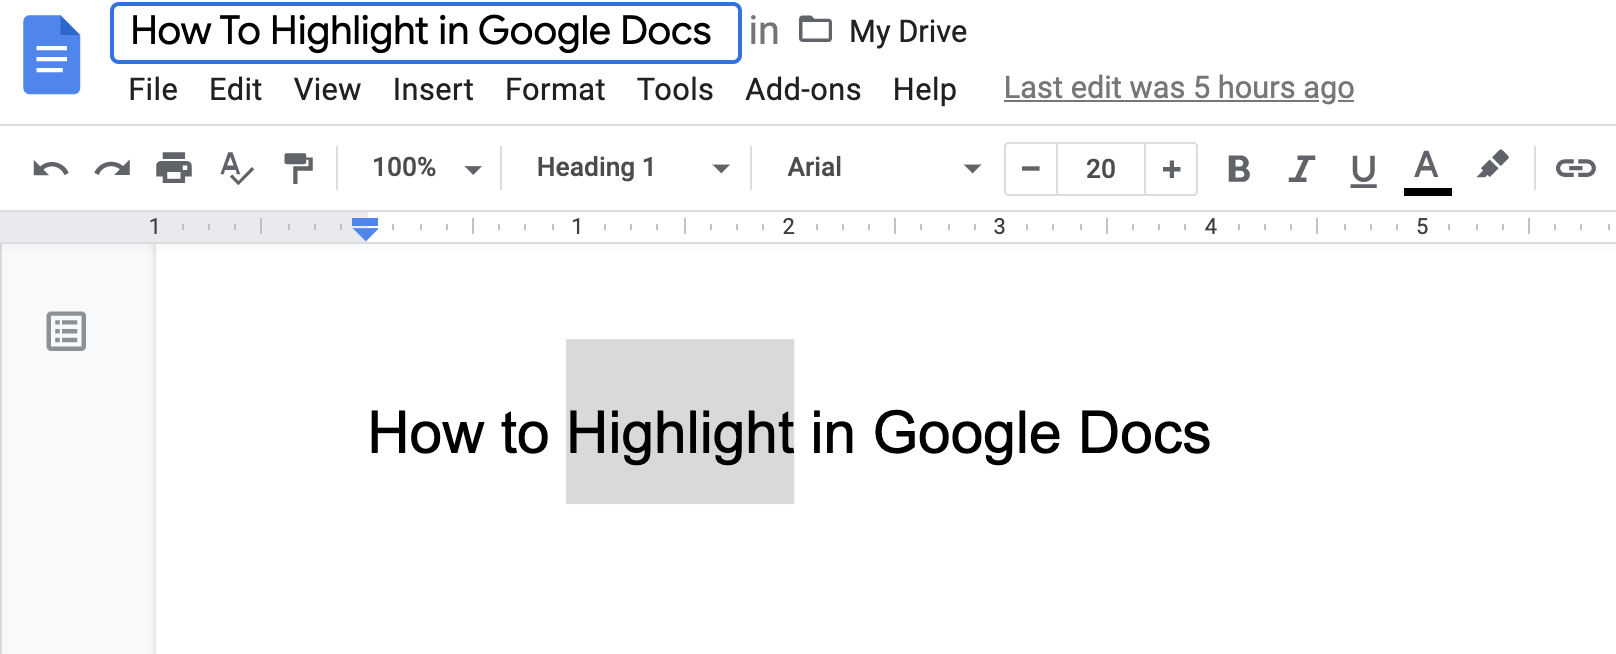Viewport: 1616px width, 654px height.
Task: Print the document with printer icon
Action: (174, 167)
